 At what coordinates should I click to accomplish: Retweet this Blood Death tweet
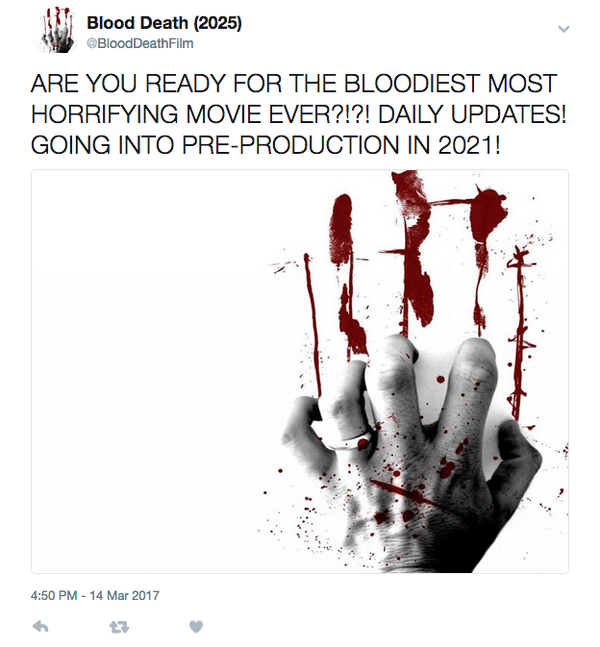119,626
